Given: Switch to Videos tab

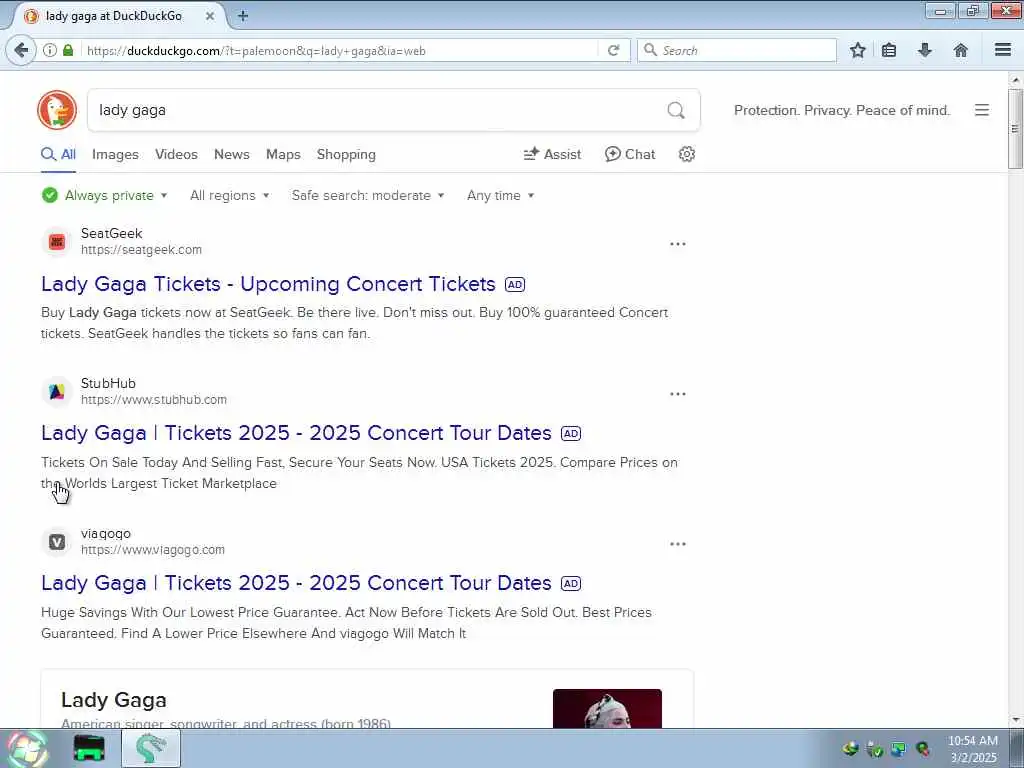Looking at the screenshot, I should [x=176, y=155].
